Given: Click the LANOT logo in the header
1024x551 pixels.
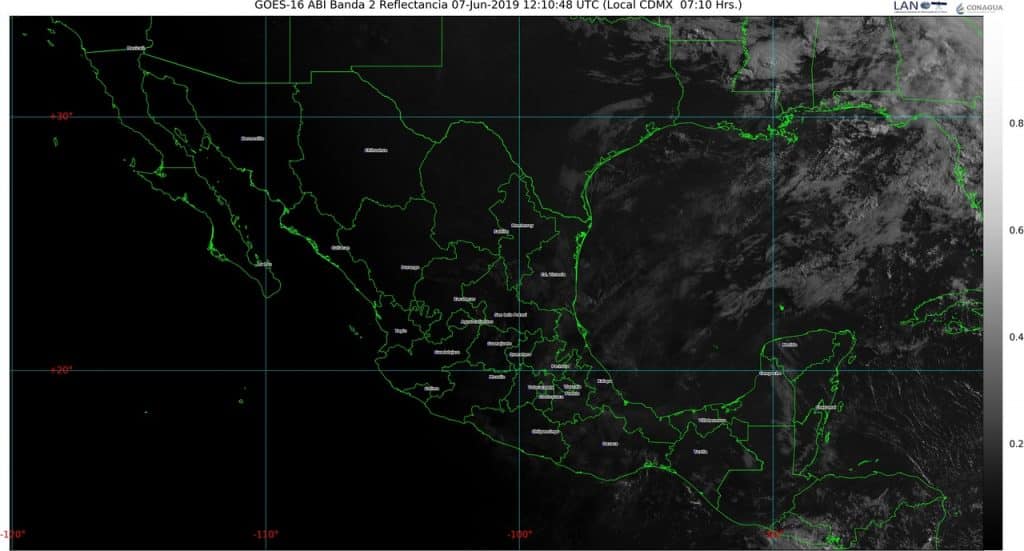Looking at the screenshot, I should tap(918, 7).
